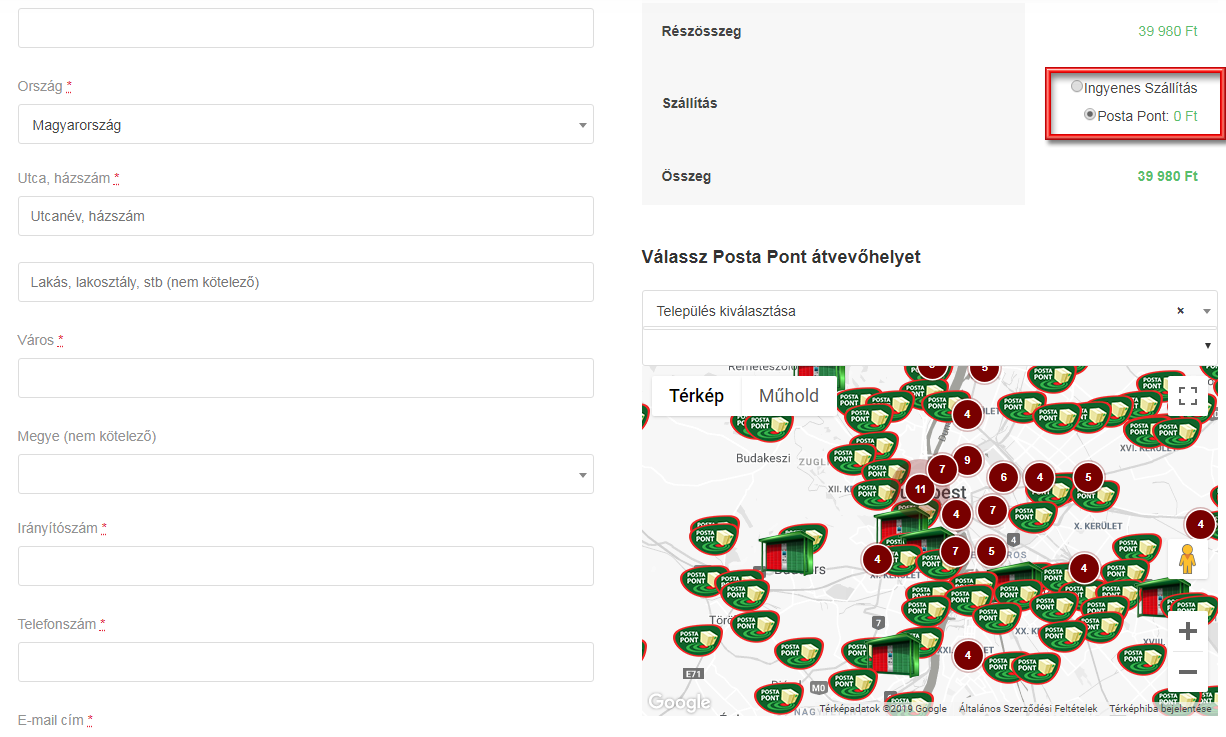The image size is (1226, 737).
Task: Toggle fullscreen view of the map
Action: [x=1187, y=395]
